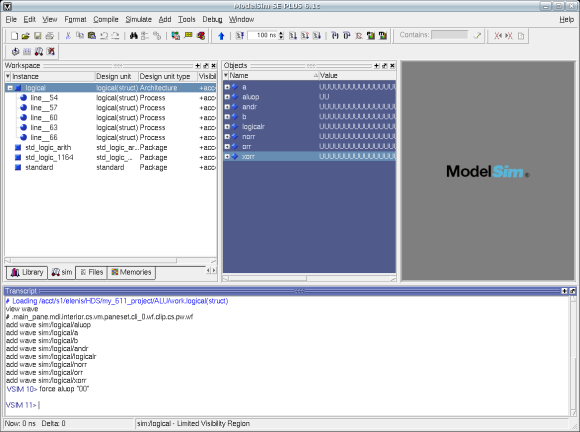This screenshot has width=580, height=432.
Task: Expand the logicalr signal
Action: (227, 126)
